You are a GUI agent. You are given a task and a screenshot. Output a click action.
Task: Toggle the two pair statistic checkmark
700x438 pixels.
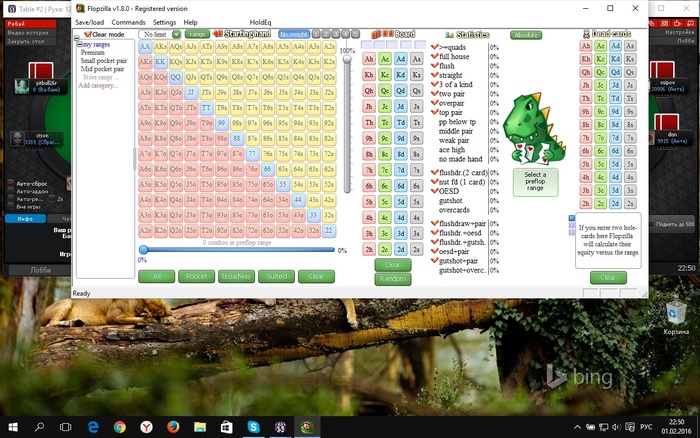point(434,93)
